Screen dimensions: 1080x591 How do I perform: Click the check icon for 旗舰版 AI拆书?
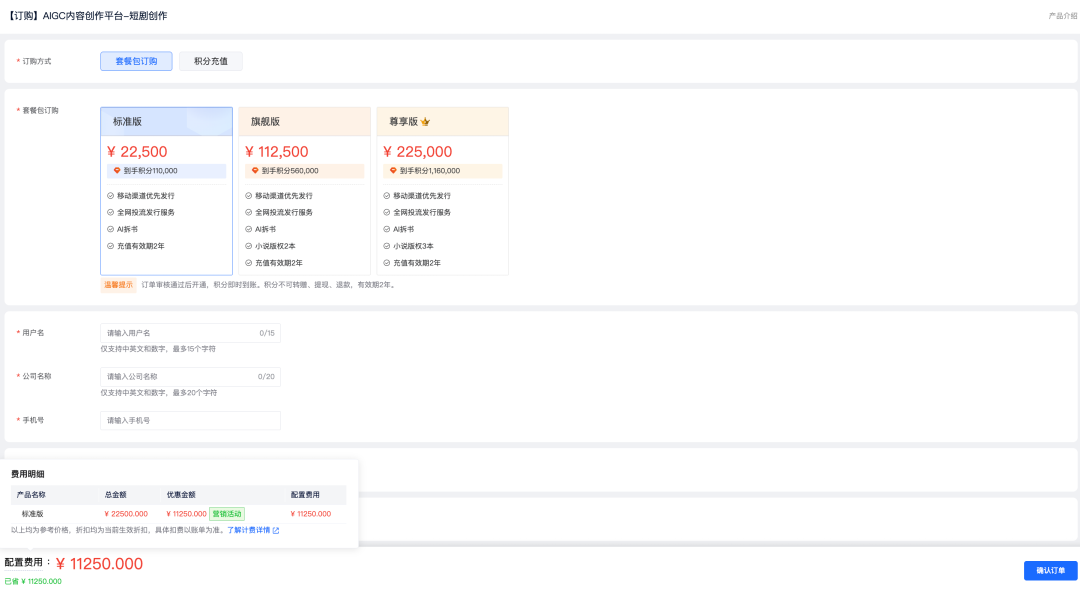[249, 229]
